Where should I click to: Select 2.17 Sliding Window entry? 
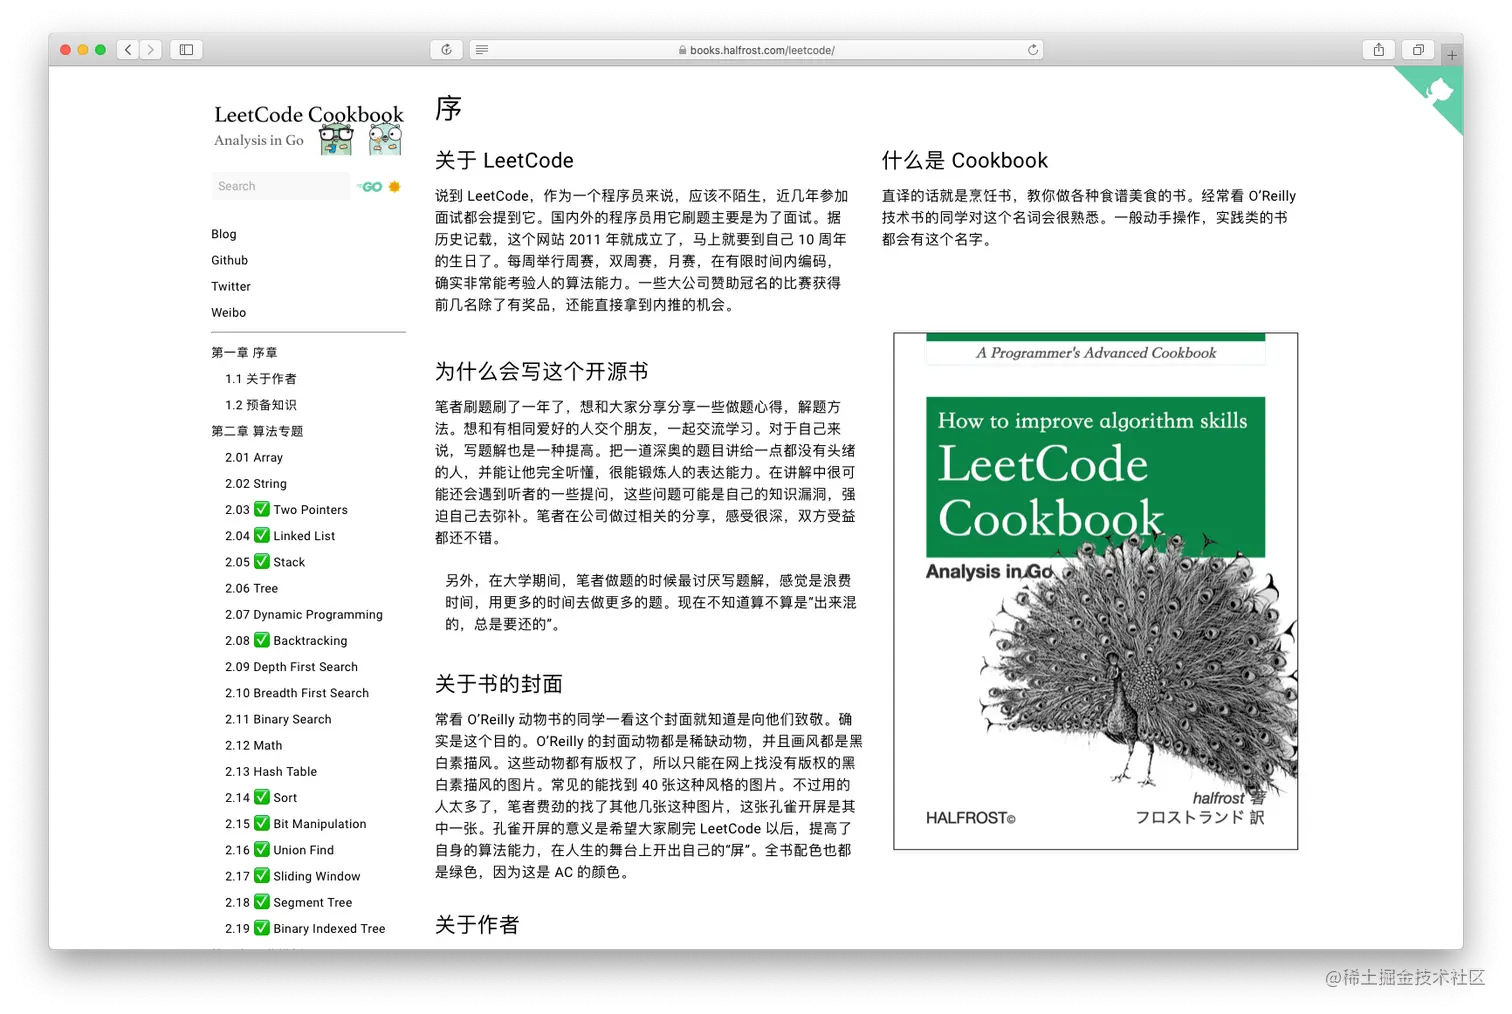point(293,876)
